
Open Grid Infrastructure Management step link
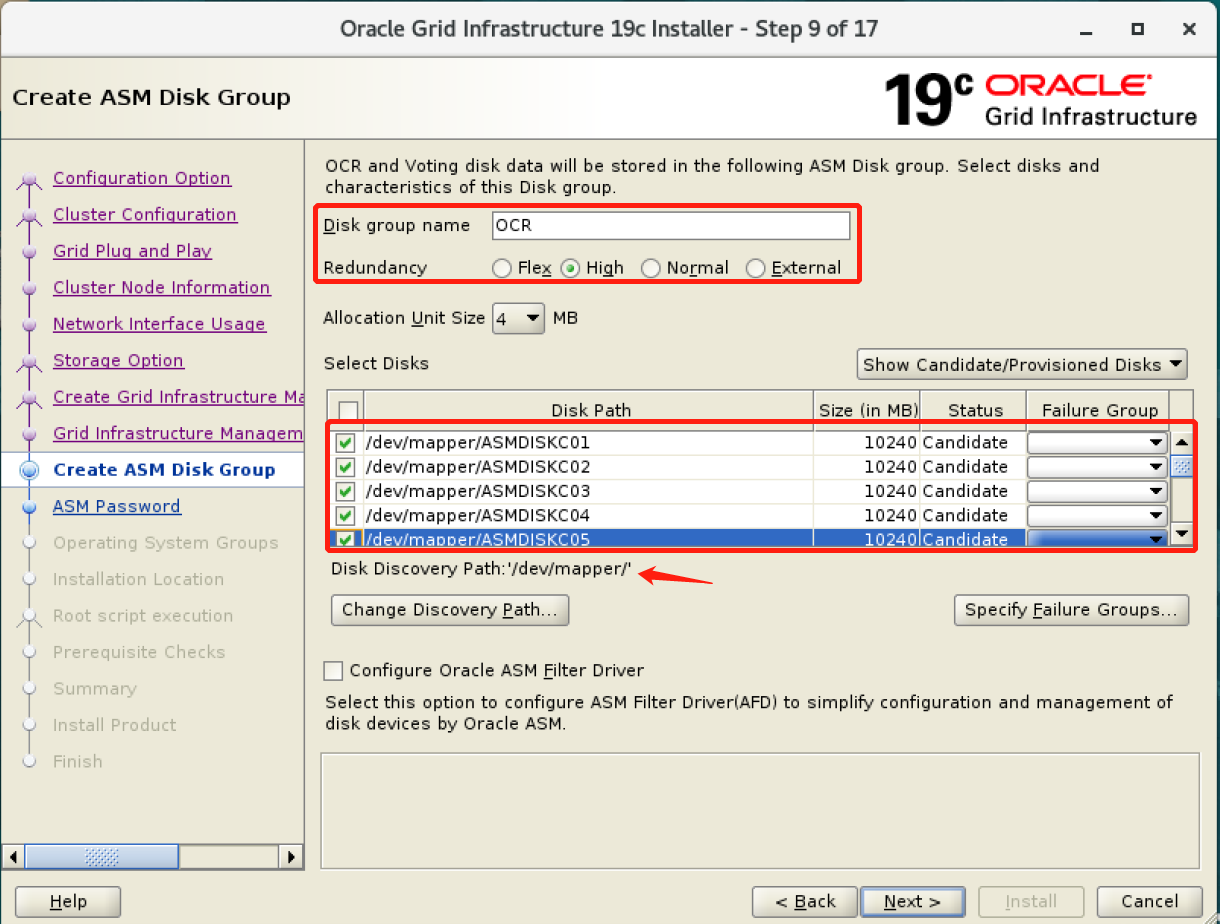point(178,433)
